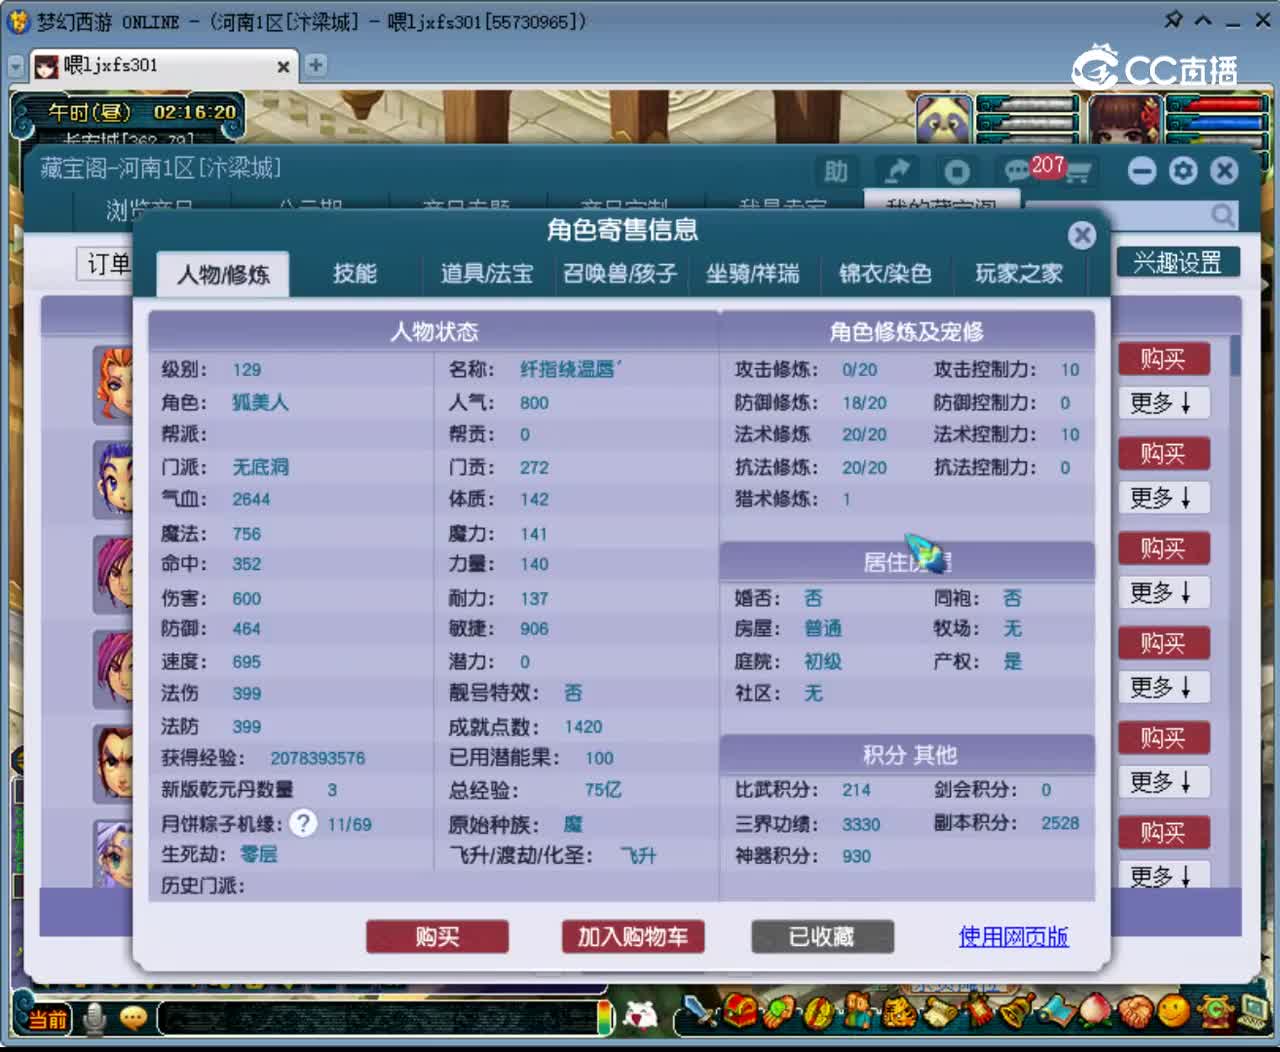
Task: Close the 角色寄售信息 dialog
Action: (x=1081, y=235)
